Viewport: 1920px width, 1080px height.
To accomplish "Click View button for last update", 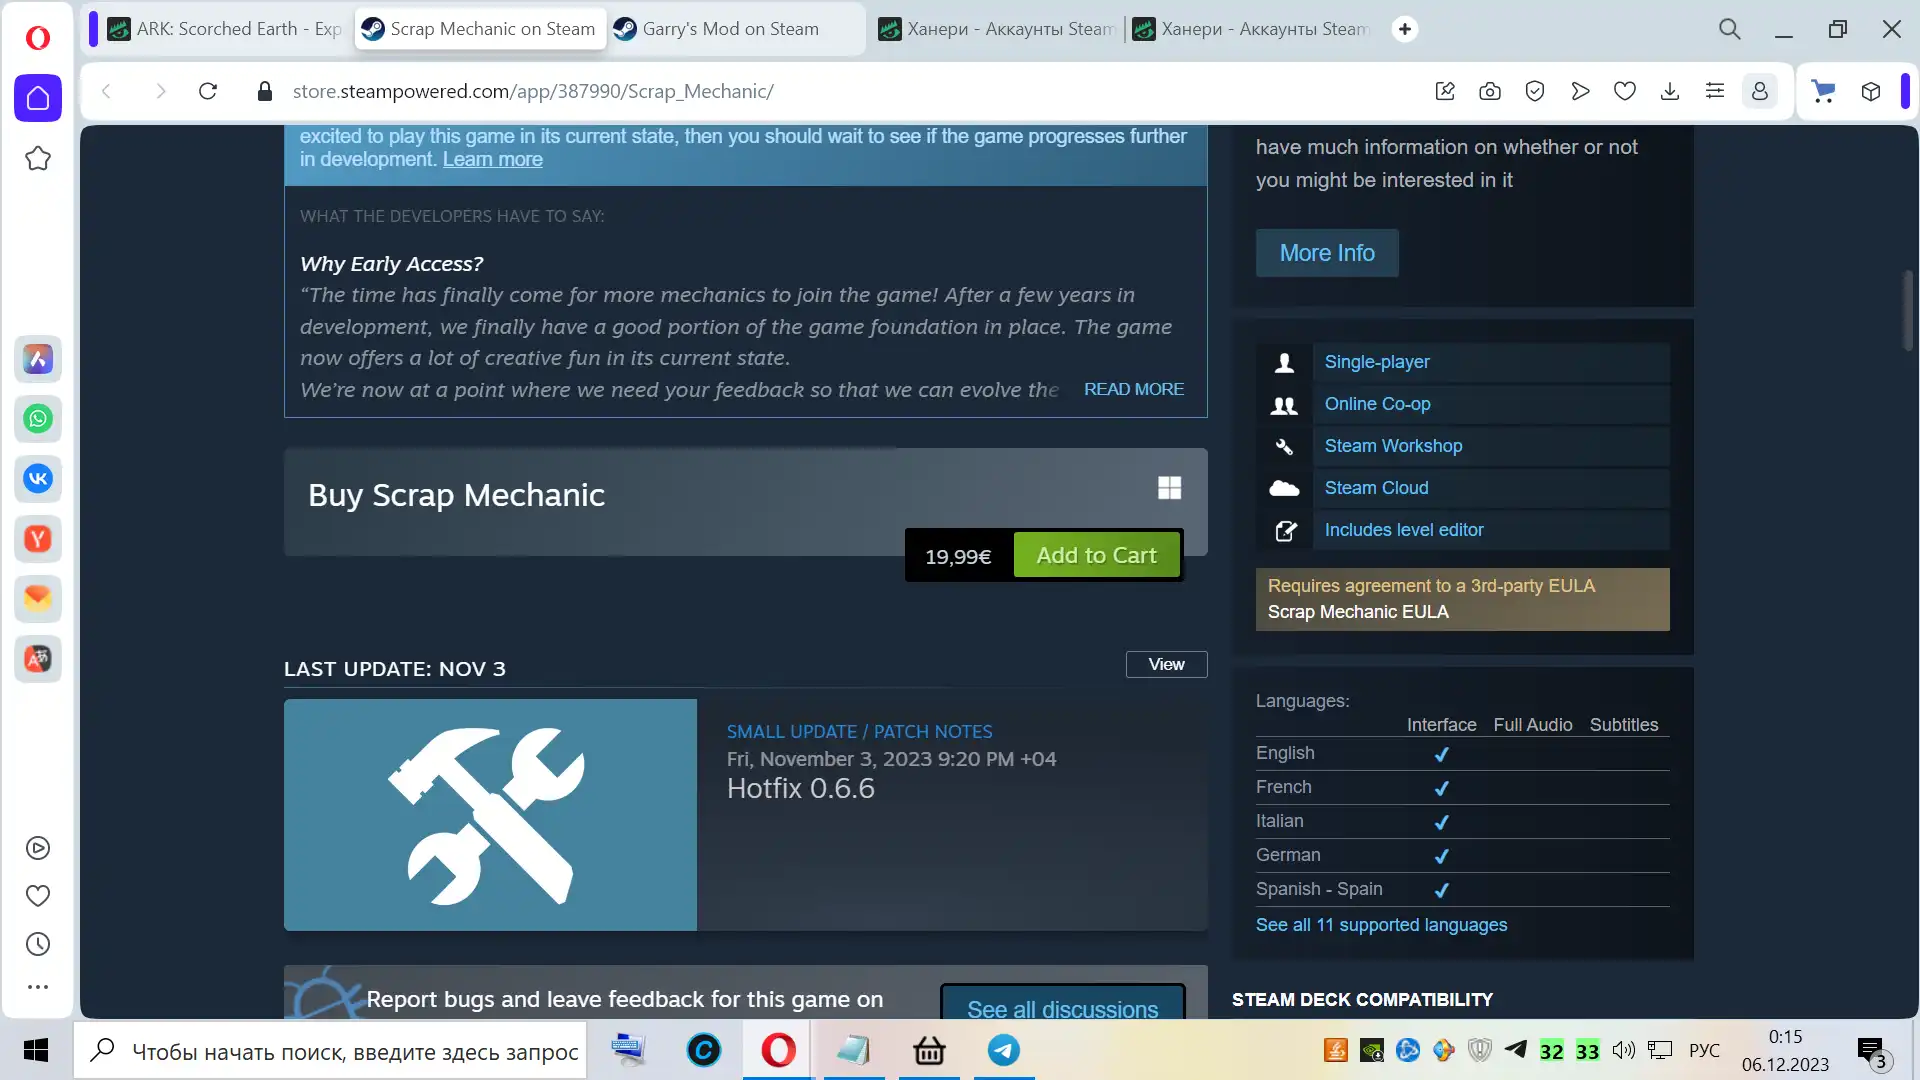I will coord(1166,664).
